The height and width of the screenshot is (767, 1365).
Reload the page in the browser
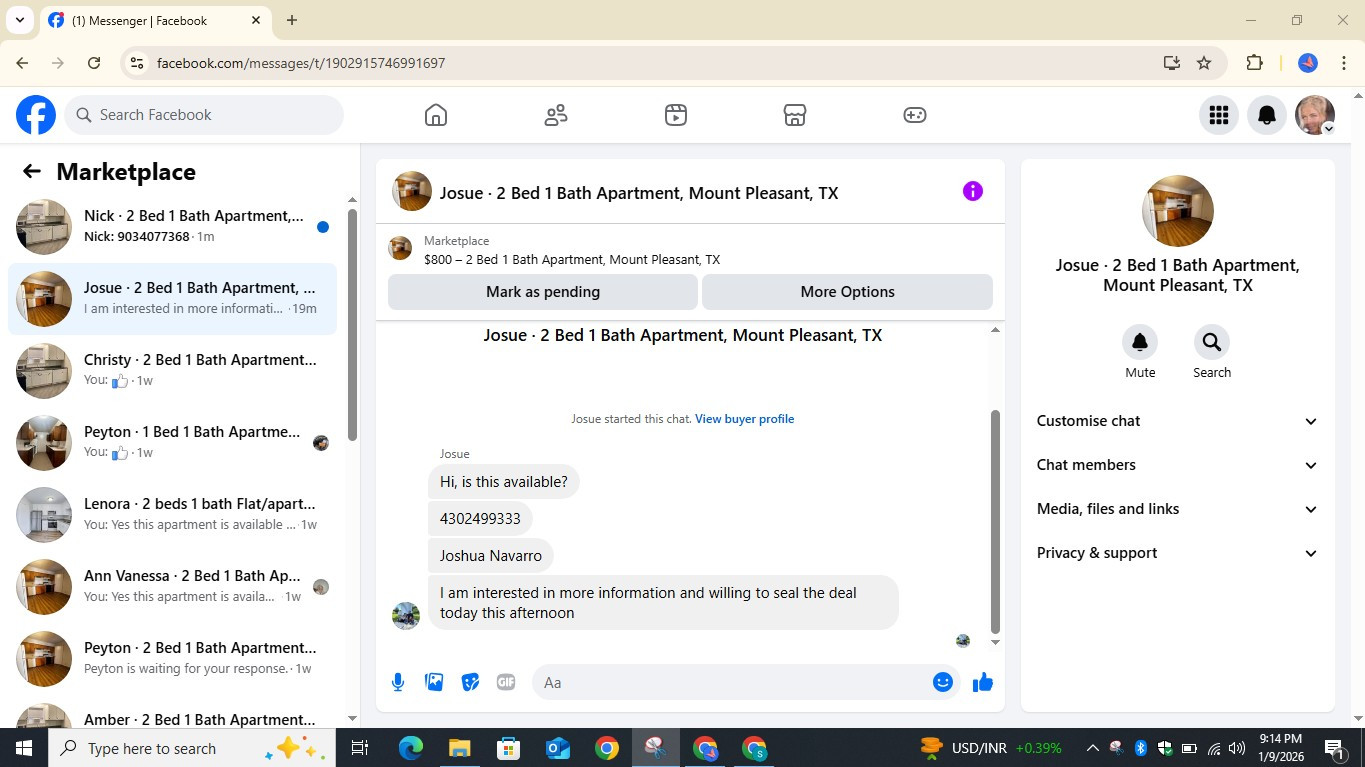point(94,63)
